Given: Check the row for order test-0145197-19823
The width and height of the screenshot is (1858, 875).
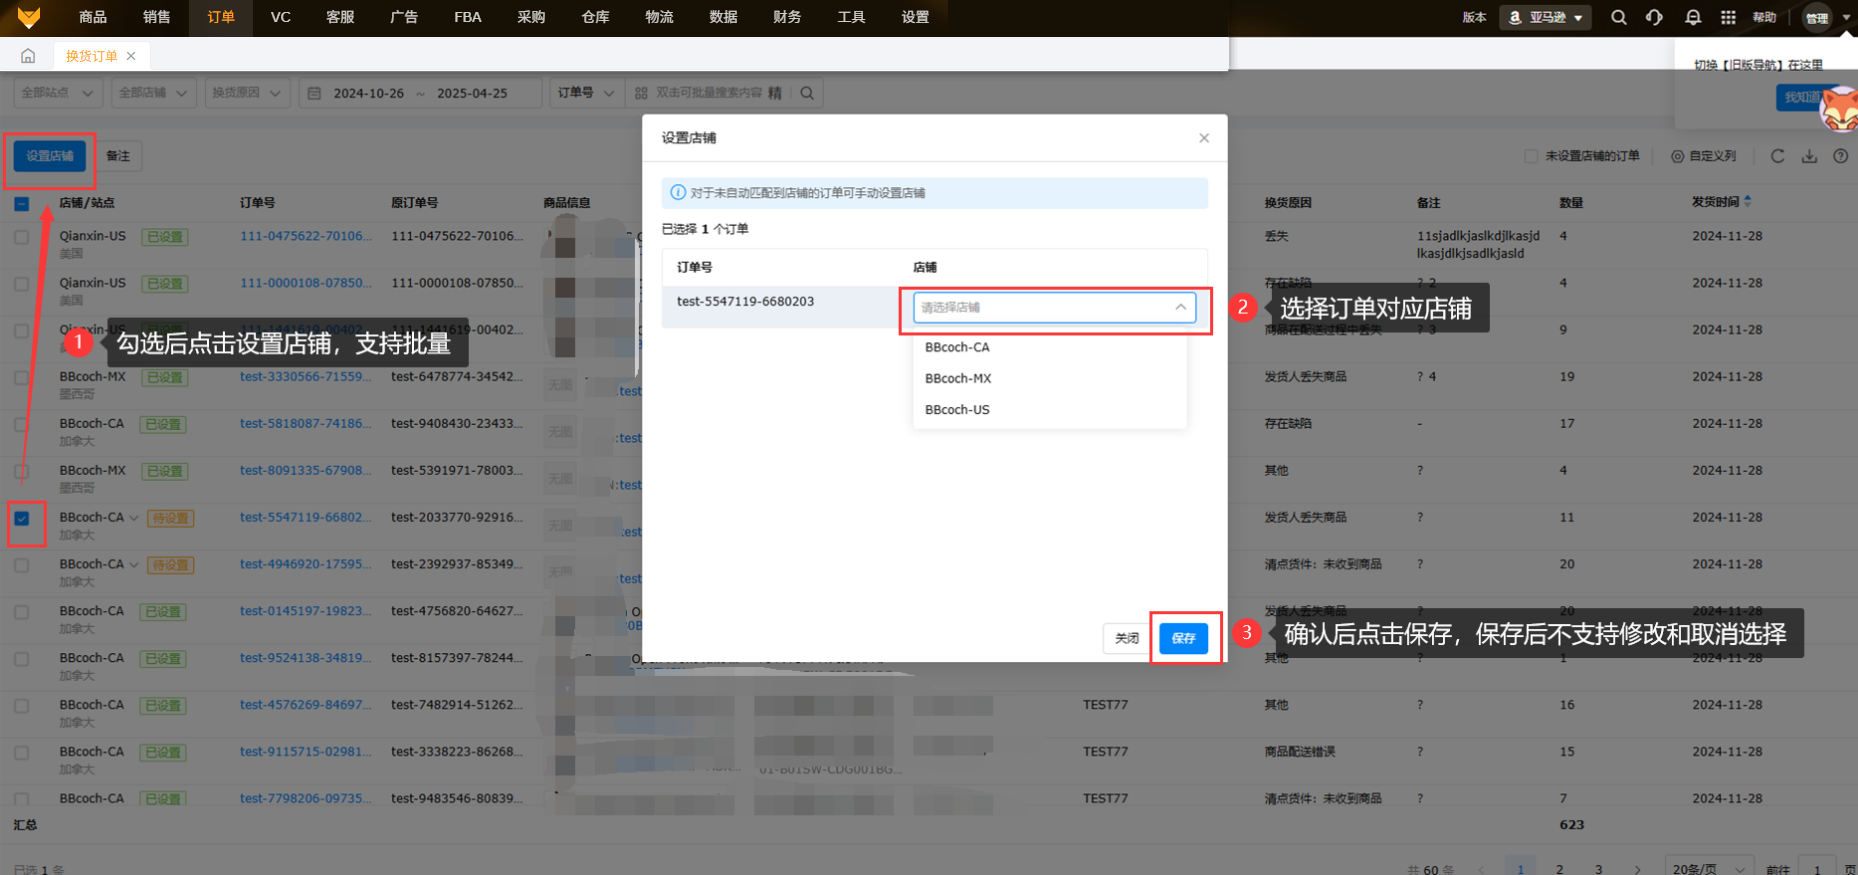Looking at the screenshot, I should [x=22, y=612].
